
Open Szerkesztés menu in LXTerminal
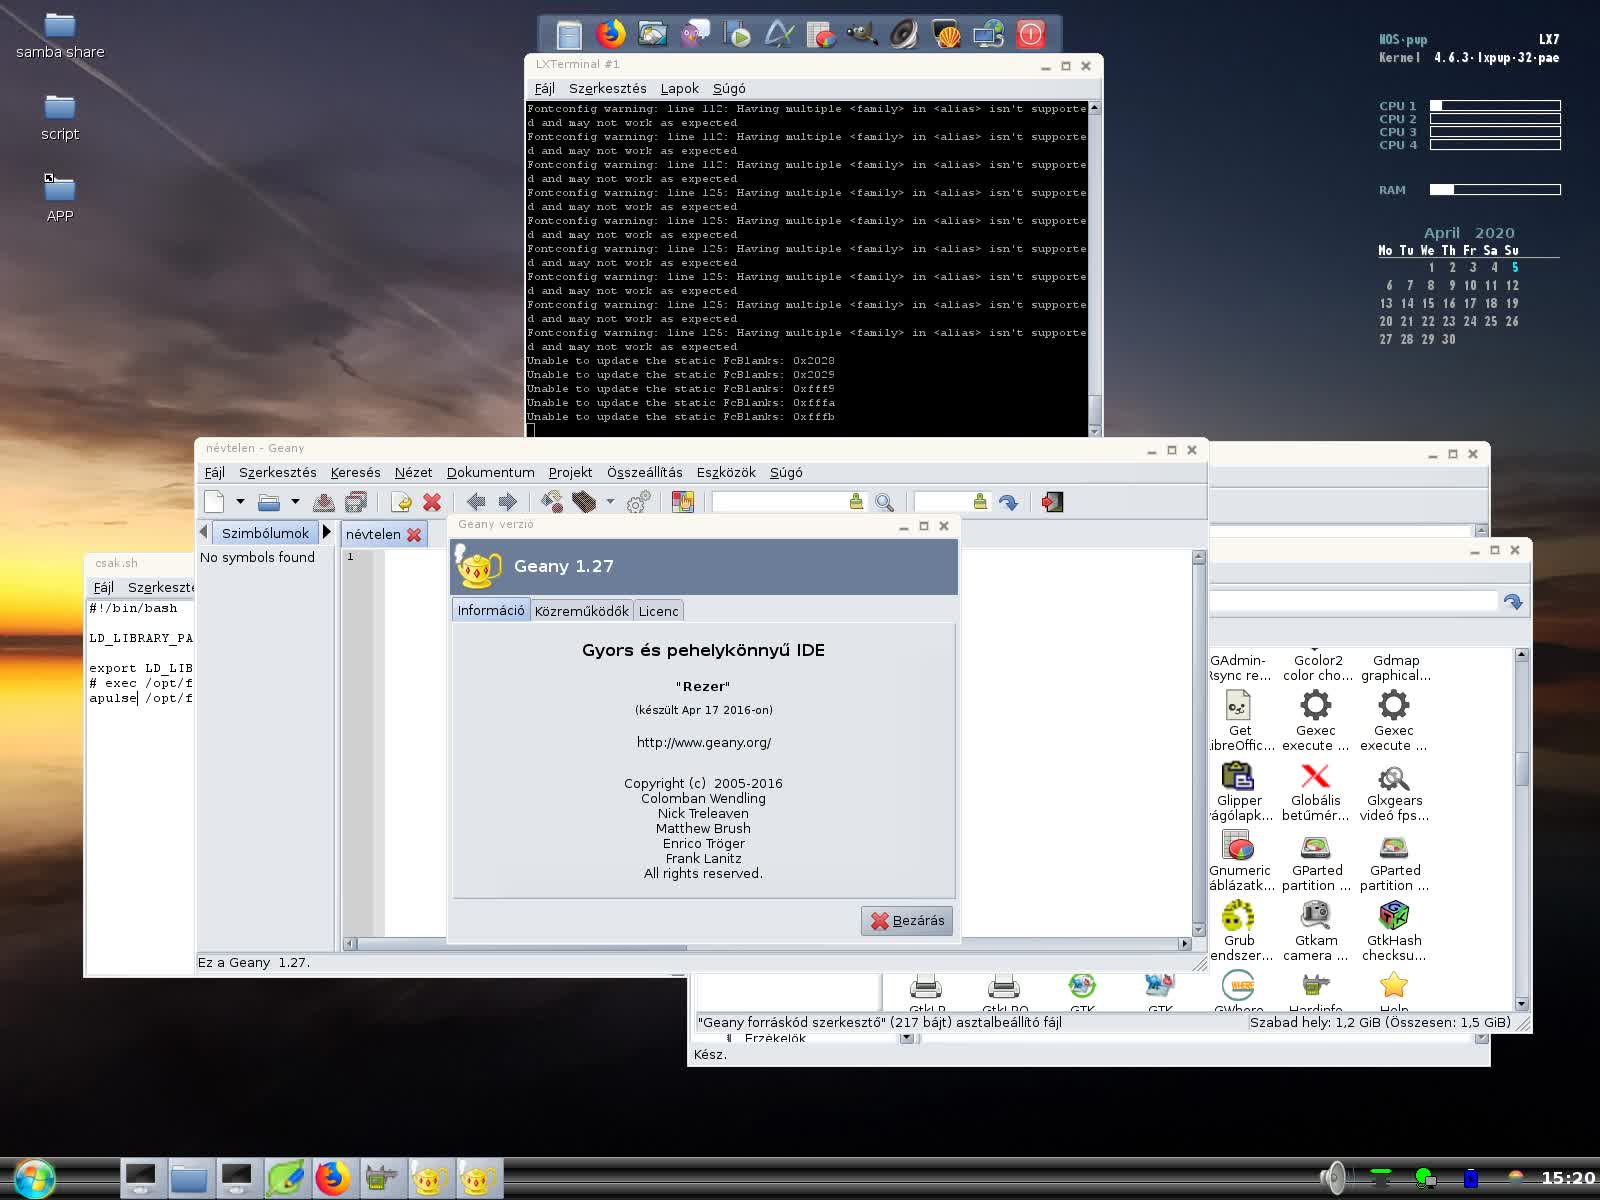pyautogui.click(x=607, y=89)
